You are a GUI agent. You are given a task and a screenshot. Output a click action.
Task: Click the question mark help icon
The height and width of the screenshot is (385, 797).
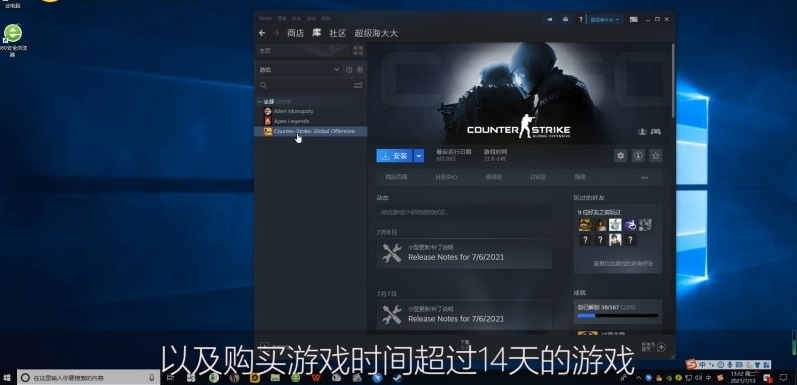click(x=580, y=19)
